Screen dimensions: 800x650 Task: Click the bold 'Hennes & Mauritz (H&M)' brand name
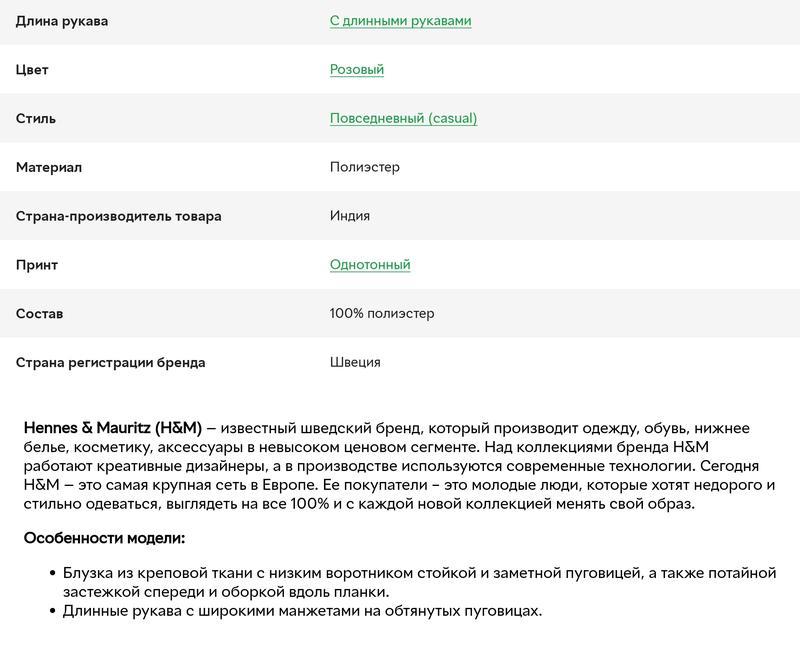coord(112,428)
